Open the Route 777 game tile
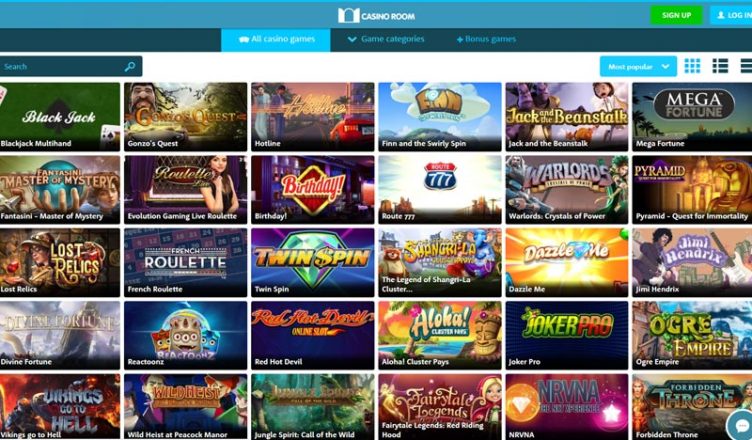Viewport: 752px width, 440px height. pyautogui.click(x=440, y=190)
